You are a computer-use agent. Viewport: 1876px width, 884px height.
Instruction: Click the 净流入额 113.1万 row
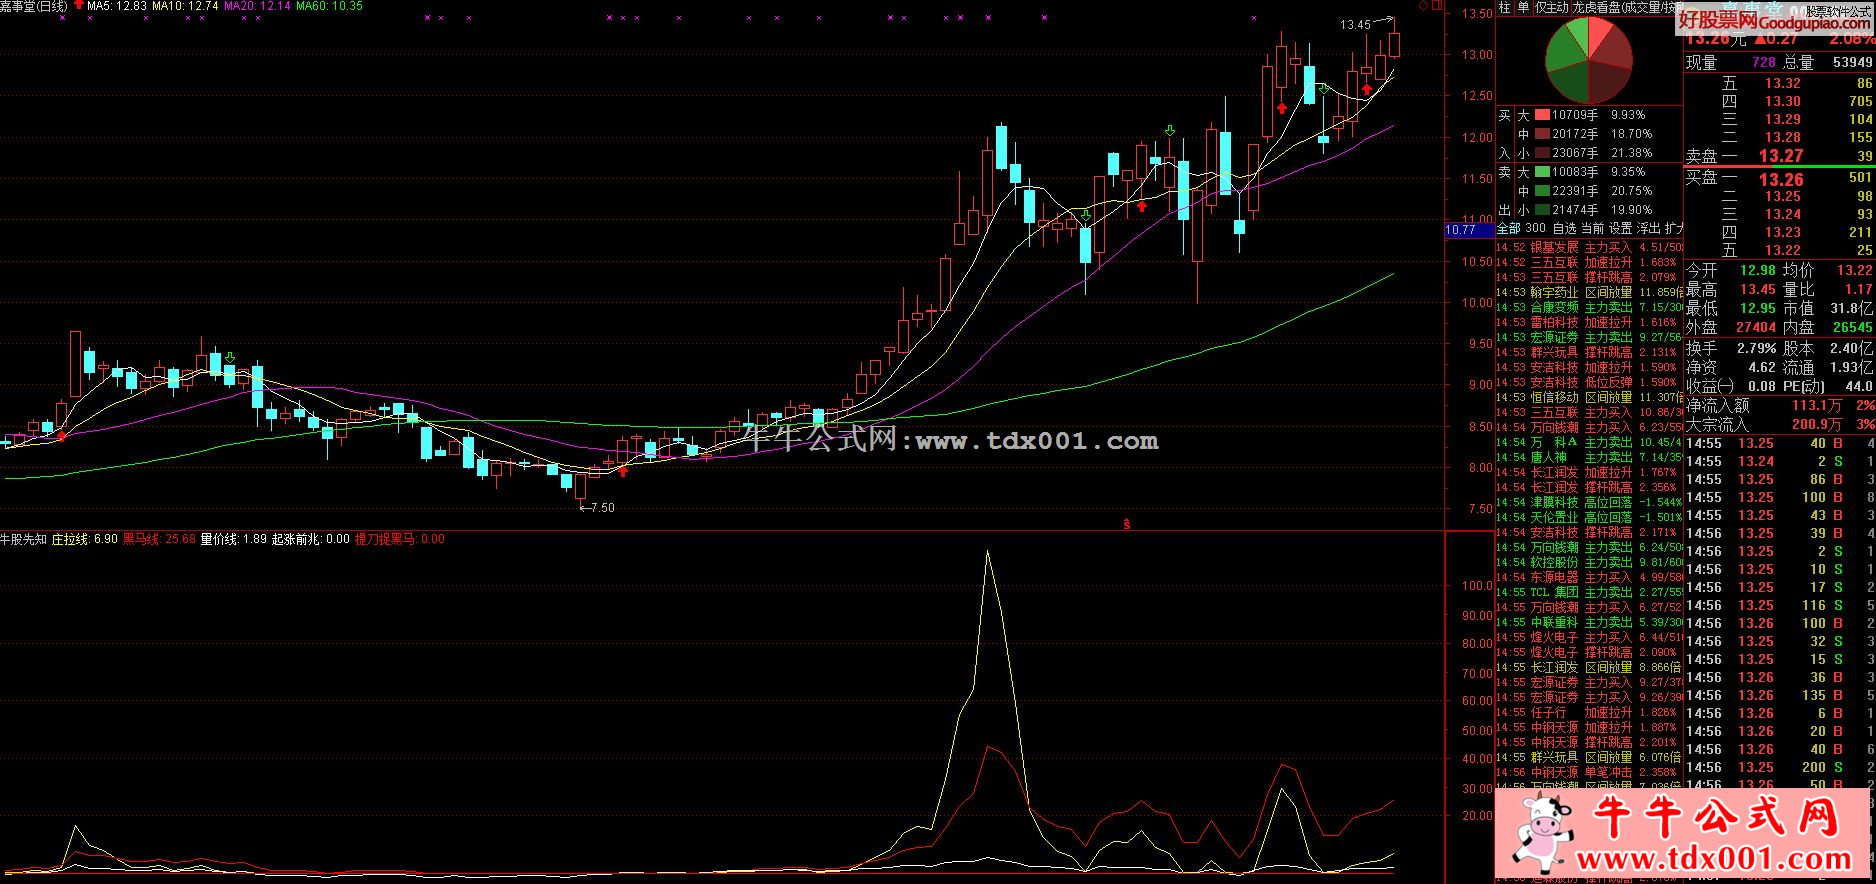tap(1780, 405)
